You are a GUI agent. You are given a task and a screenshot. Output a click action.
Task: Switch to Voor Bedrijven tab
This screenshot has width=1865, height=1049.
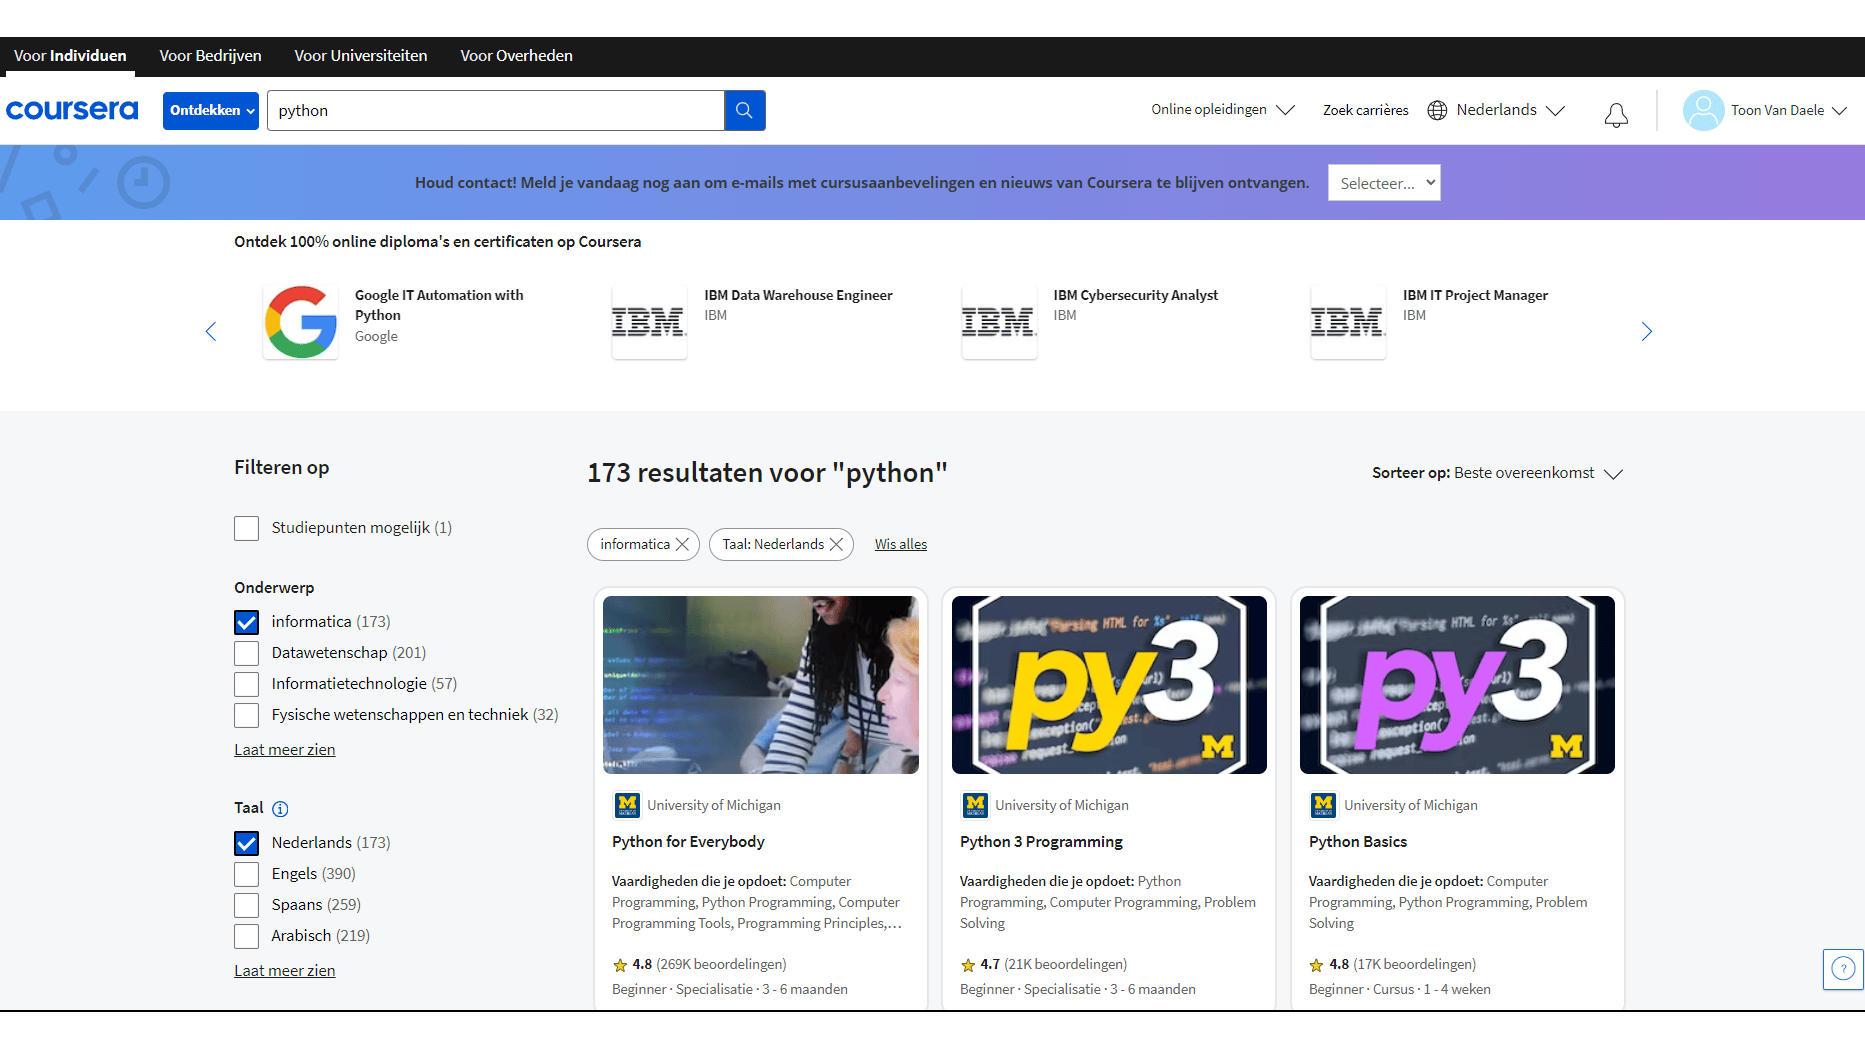point(210,56)
